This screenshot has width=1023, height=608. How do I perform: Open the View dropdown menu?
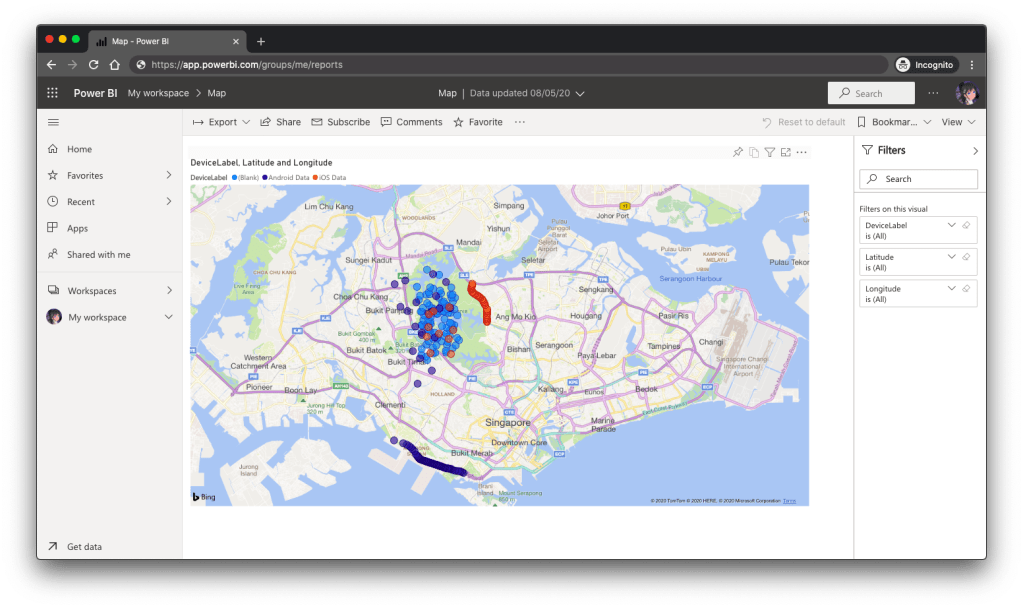click(957, 122)
